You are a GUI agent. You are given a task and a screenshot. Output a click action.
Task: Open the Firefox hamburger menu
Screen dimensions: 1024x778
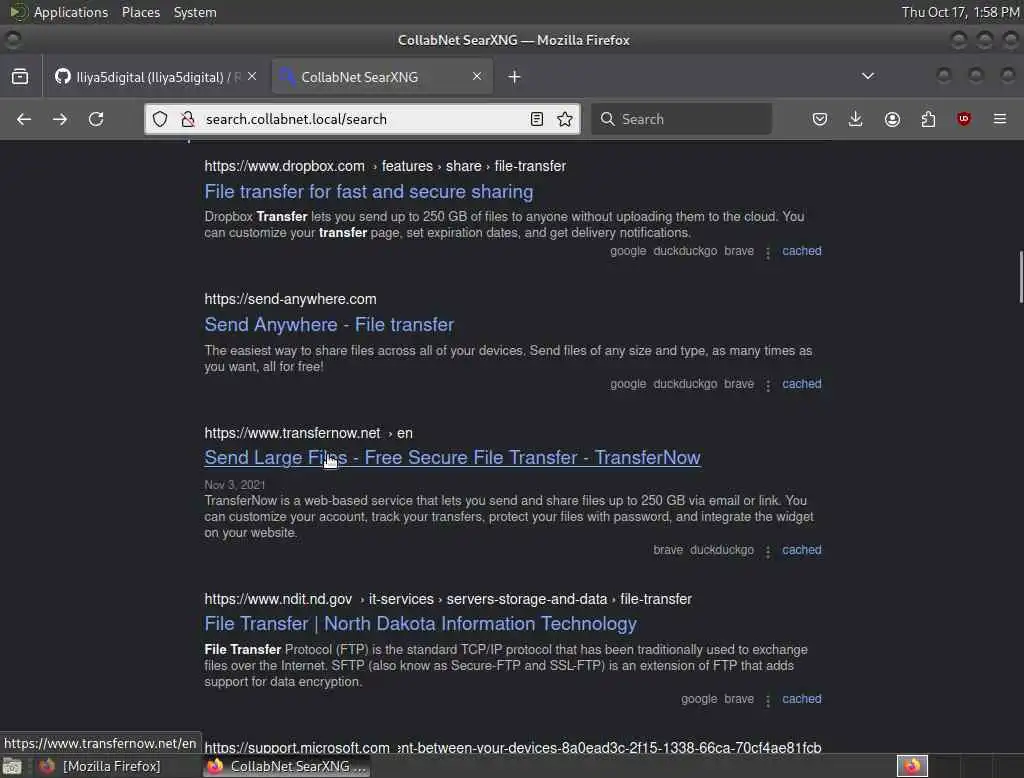(1000, 119)
